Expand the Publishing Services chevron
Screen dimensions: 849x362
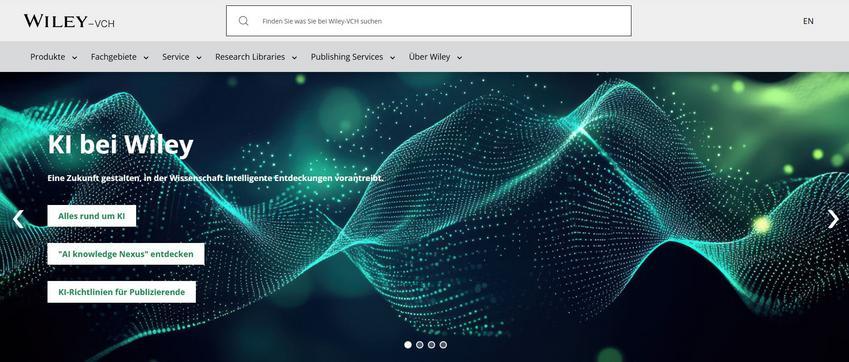coord(392,57)
